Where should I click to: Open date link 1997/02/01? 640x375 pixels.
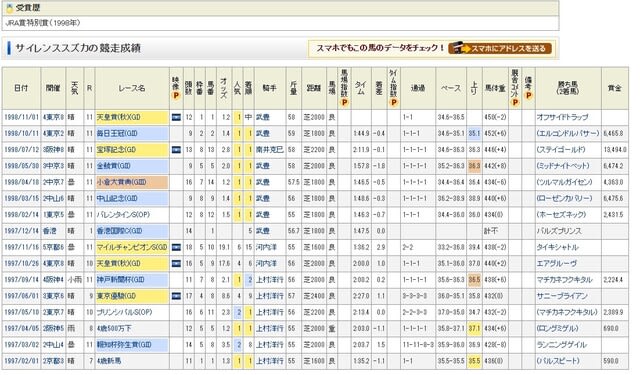point(21,361)
